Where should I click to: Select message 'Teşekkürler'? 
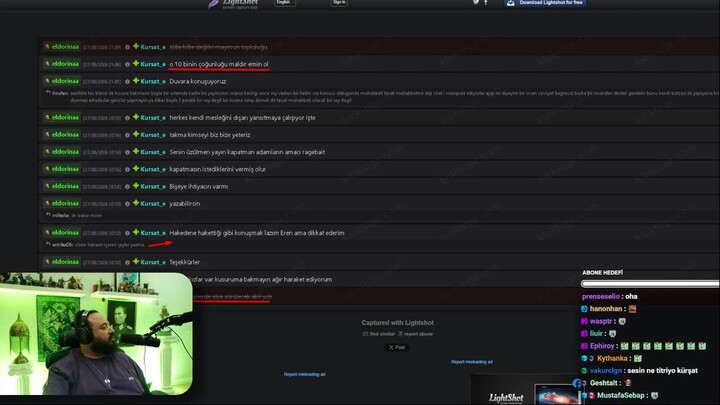(x=185, y=262)
